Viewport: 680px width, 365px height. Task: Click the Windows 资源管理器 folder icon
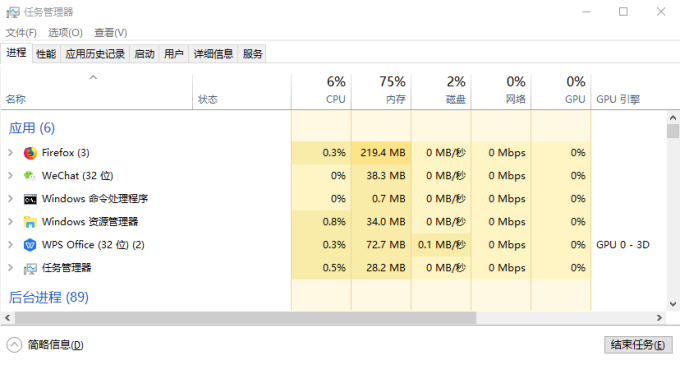click(30, 222)
